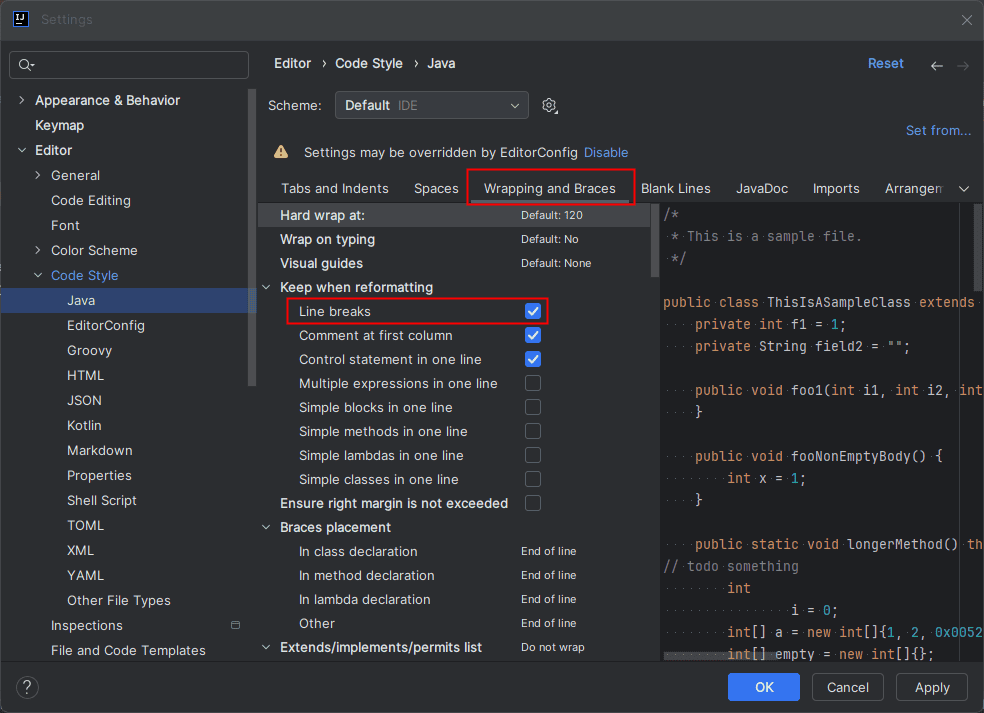Click the warning triangle icon
The width and height of the screenshot is (984, 713).
coord(282,153)
